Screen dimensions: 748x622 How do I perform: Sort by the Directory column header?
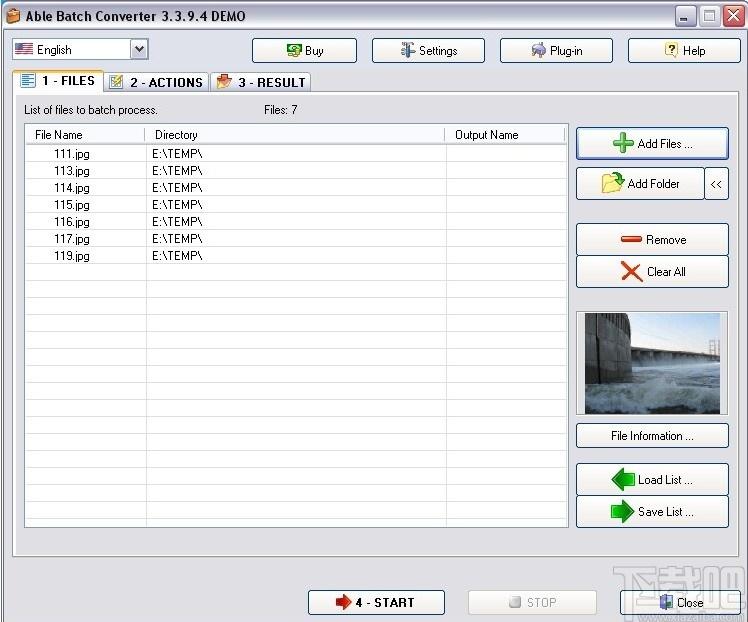tap(294, 135)
